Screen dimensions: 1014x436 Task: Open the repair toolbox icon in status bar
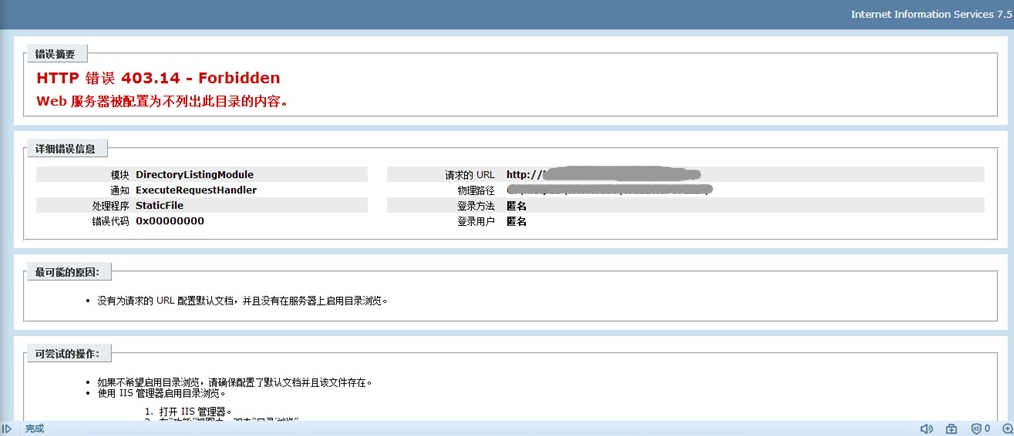pyautogui.click(x=952, y=429)
